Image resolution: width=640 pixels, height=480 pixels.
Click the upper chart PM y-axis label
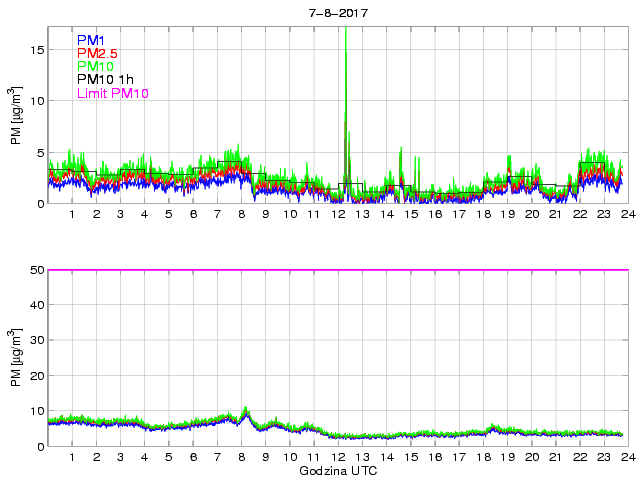(x=17, y=116)
